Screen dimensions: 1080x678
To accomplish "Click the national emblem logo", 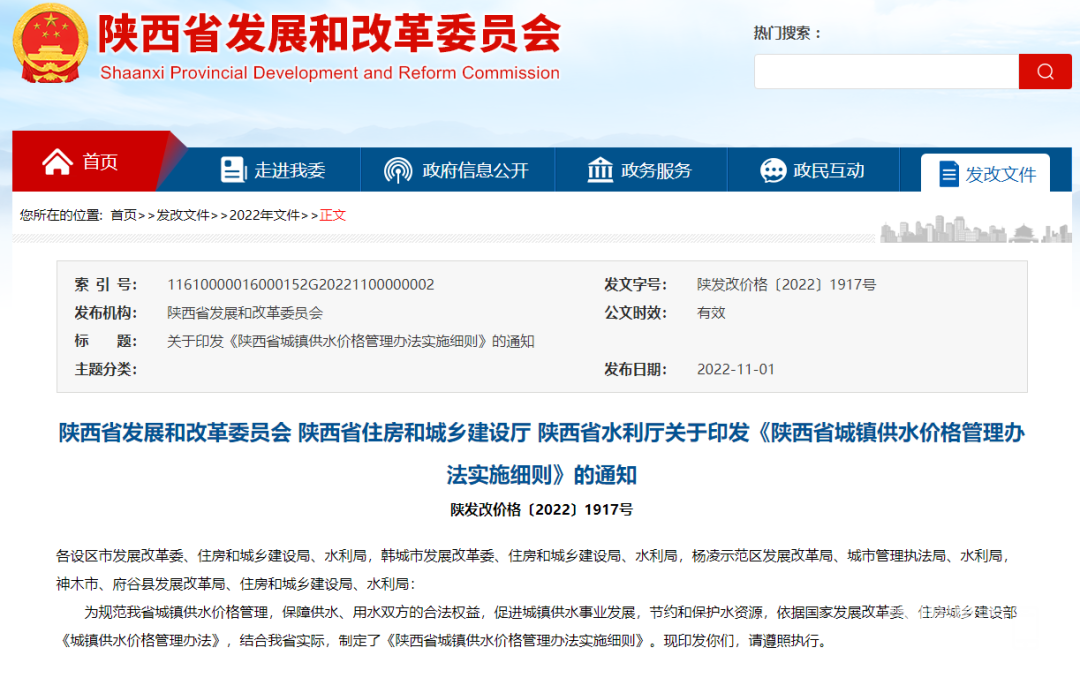I will click(x=50, y=45).
